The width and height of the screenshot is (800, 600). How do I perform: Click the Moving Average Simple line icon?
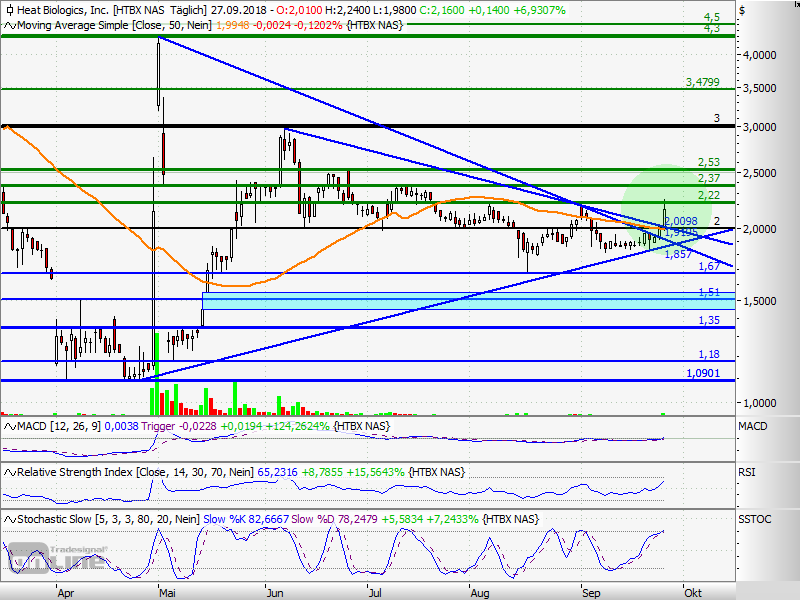point(10,25)
